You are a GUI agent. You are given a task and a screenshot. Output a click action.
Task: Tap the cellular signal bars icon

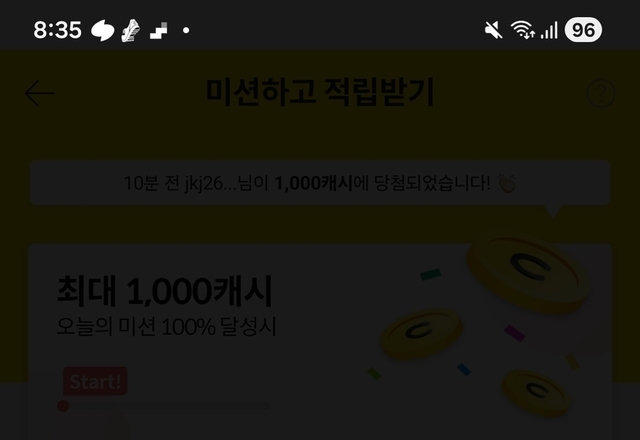click(549, 31)
